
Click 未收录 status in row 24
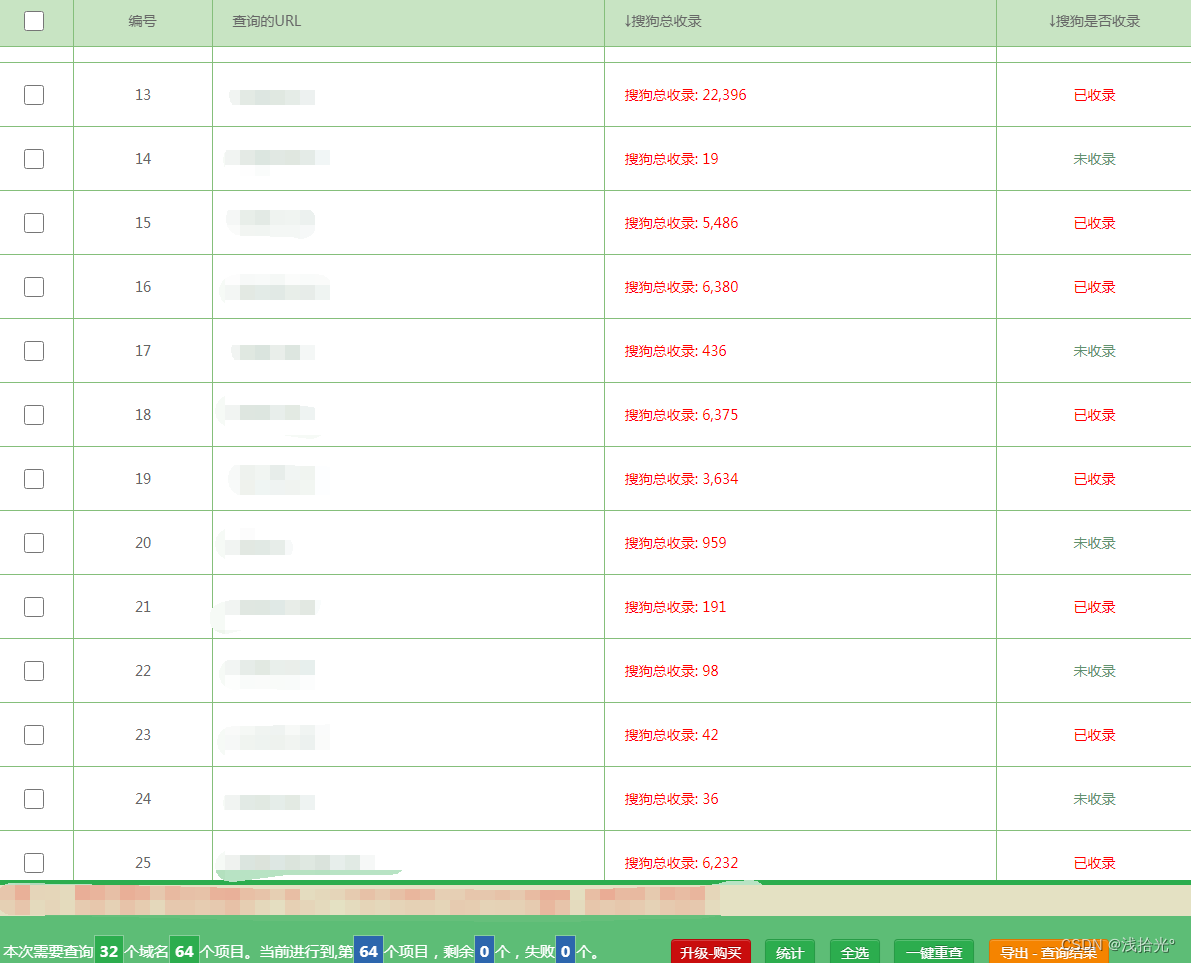pyautogui.click(x=1095, y=799)
